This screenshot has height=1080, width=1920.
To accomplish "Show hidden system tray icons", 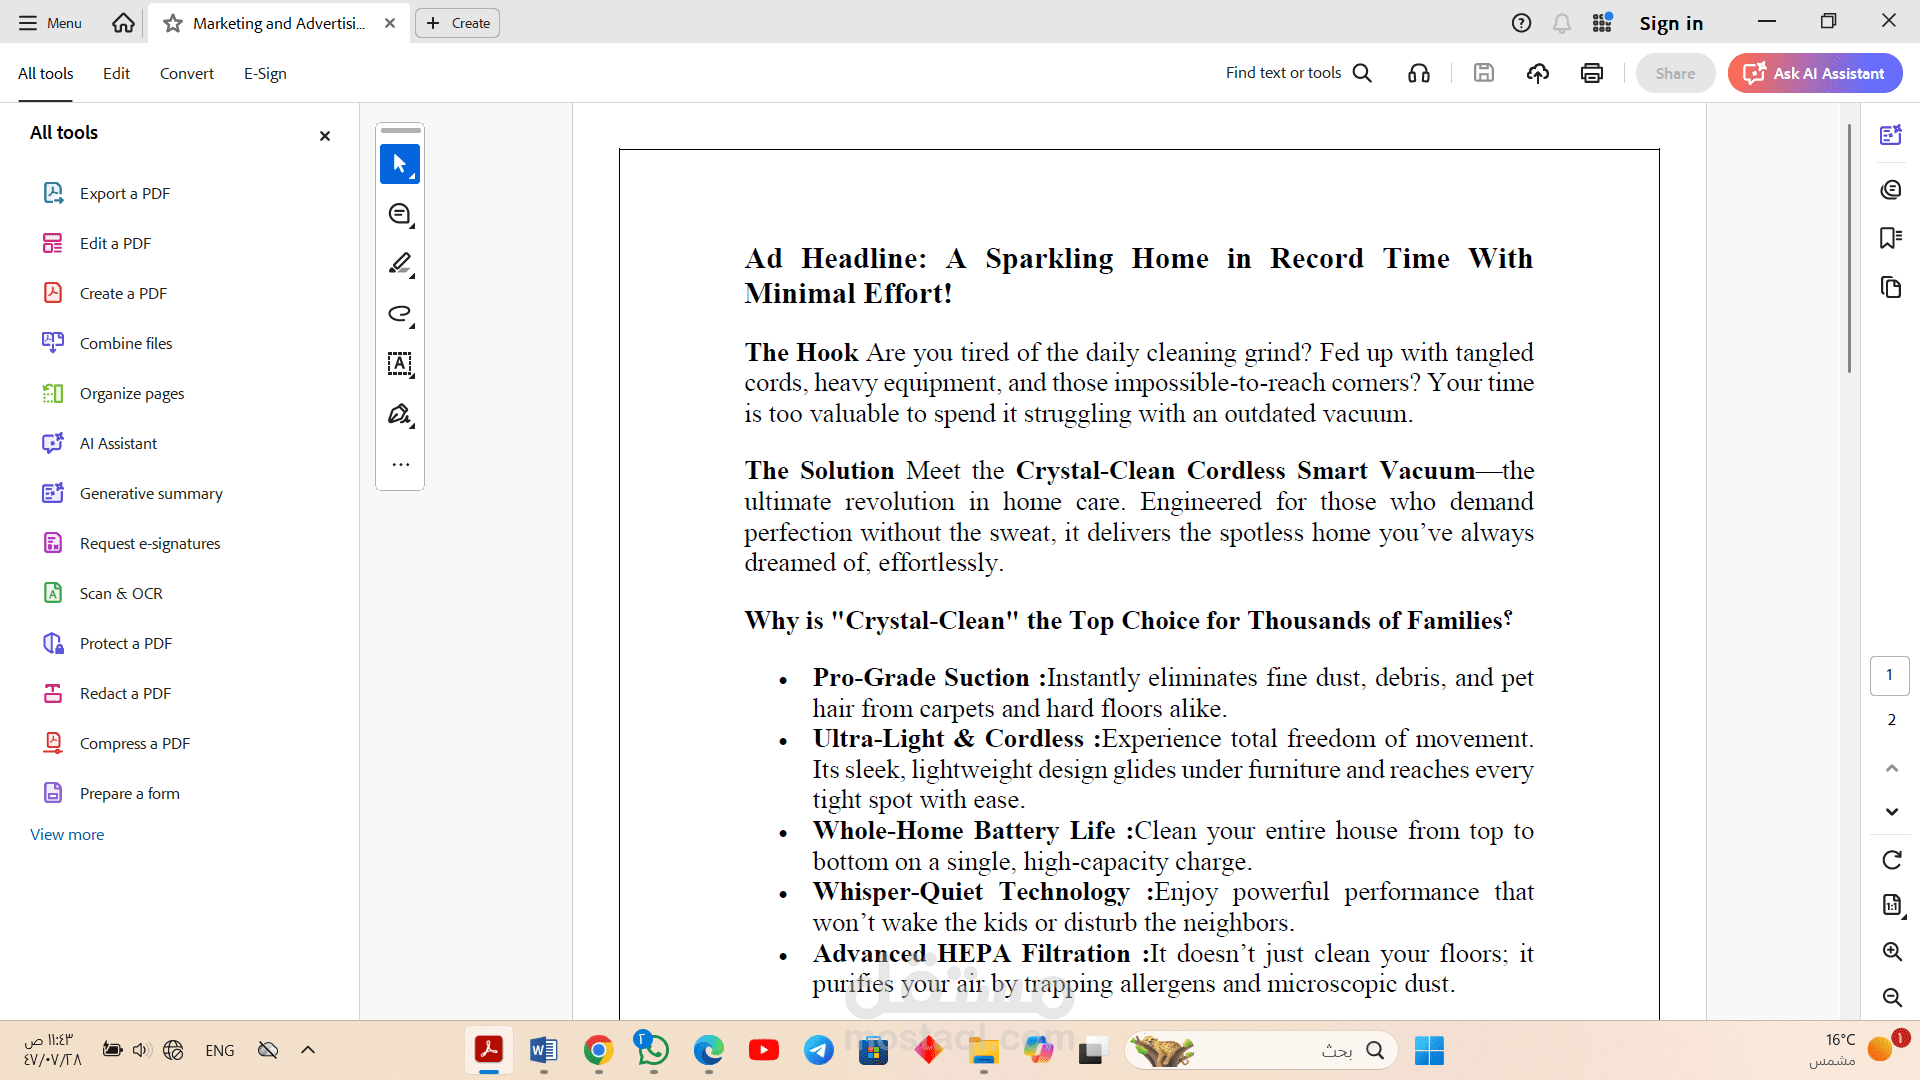I will [x=308, y=1050].
